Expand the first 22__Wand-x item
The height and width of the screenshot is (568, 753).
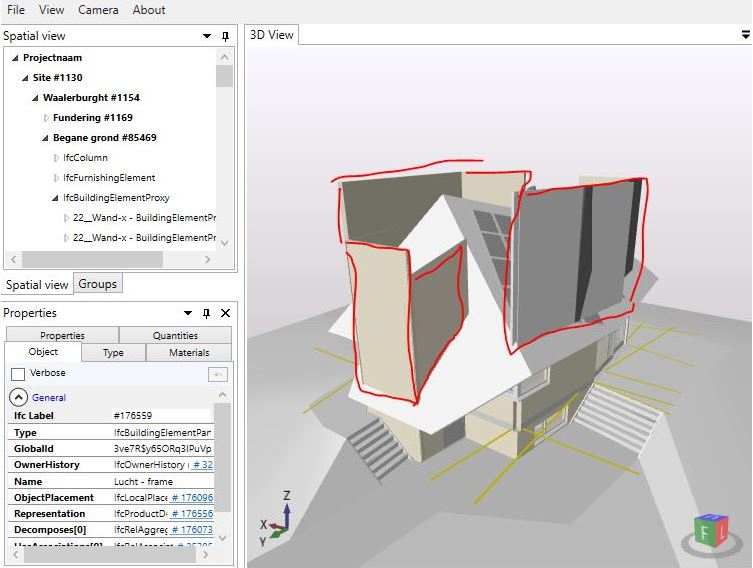click(x=66, y=218)
